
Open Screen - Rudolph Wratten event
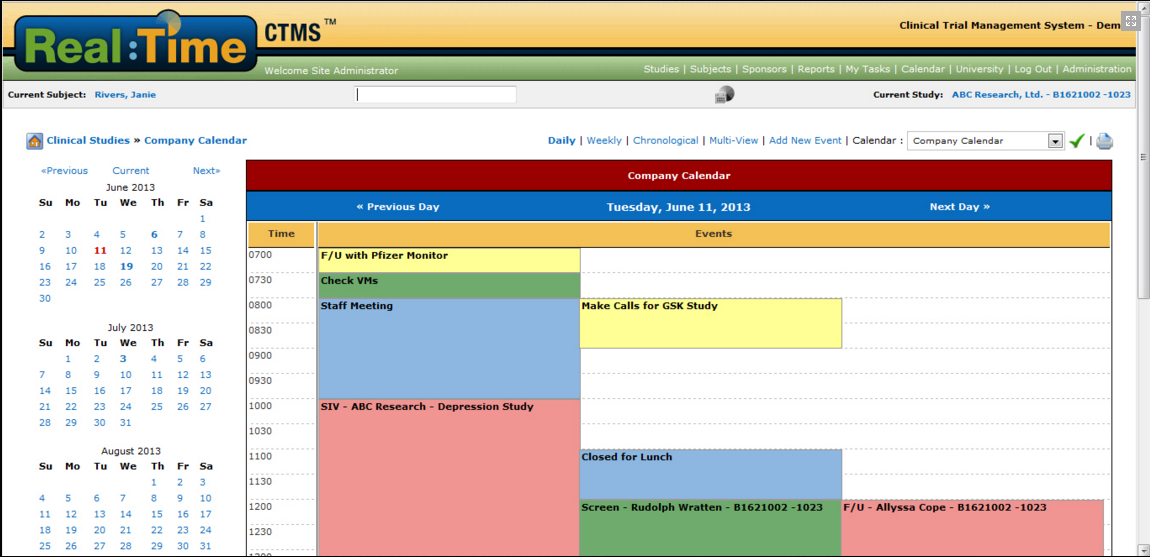coord(711,528)
